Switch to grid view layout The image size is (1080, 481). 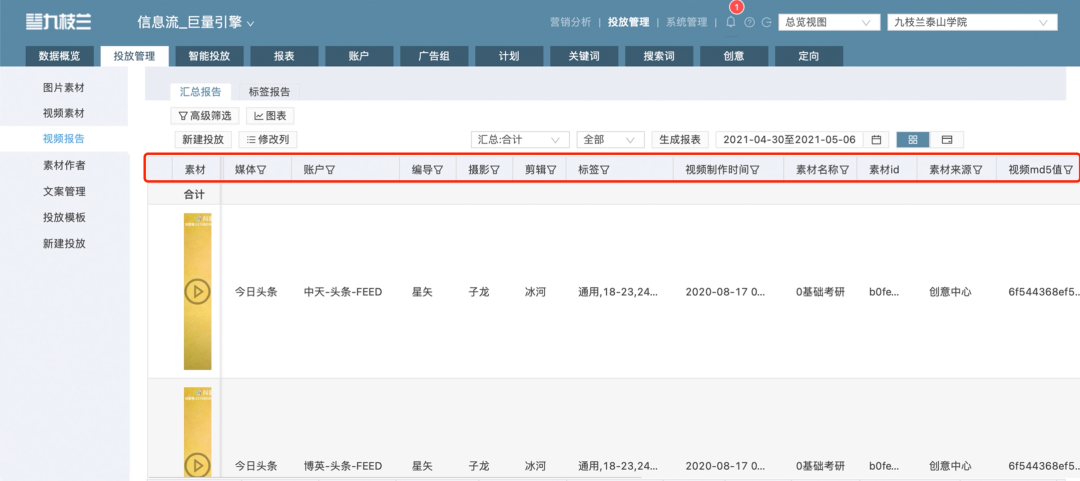(x=912, y=140)
